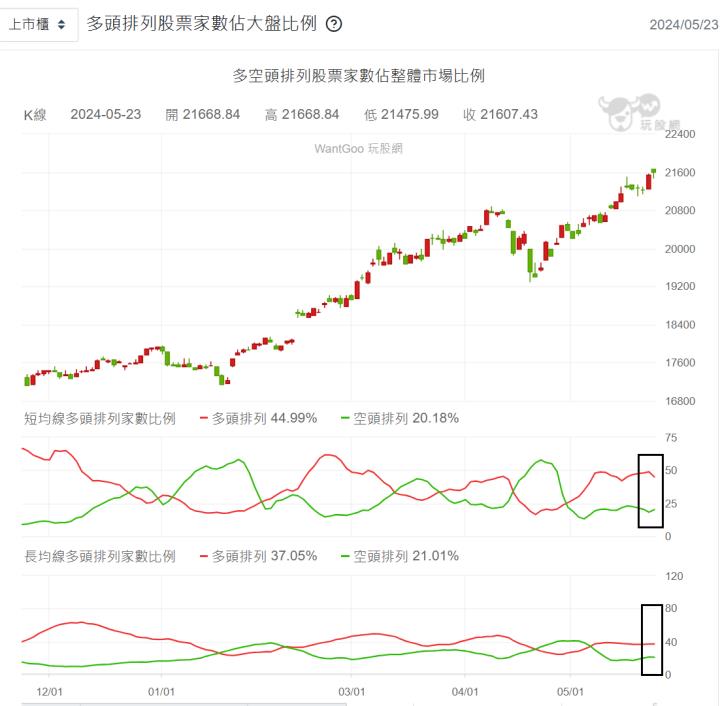Click the 03/01 x-axis date label
The image size is (720, 706).
coord(351,692)
